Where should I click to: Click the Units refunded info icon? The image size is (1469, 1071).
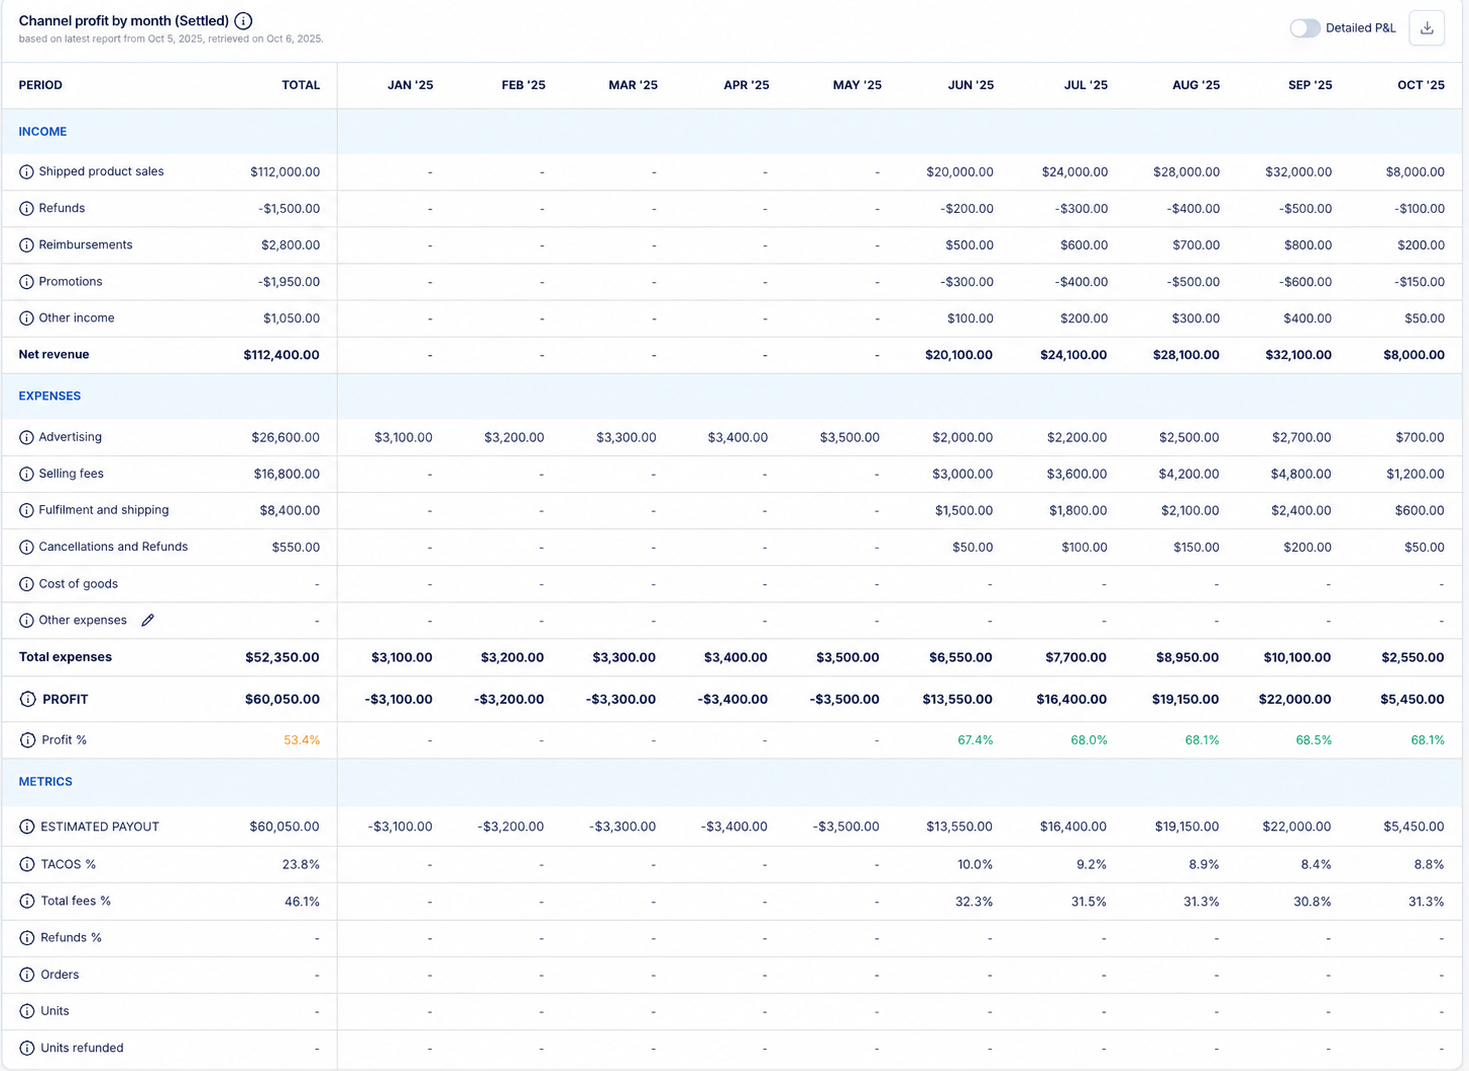tap(27, 1048)
